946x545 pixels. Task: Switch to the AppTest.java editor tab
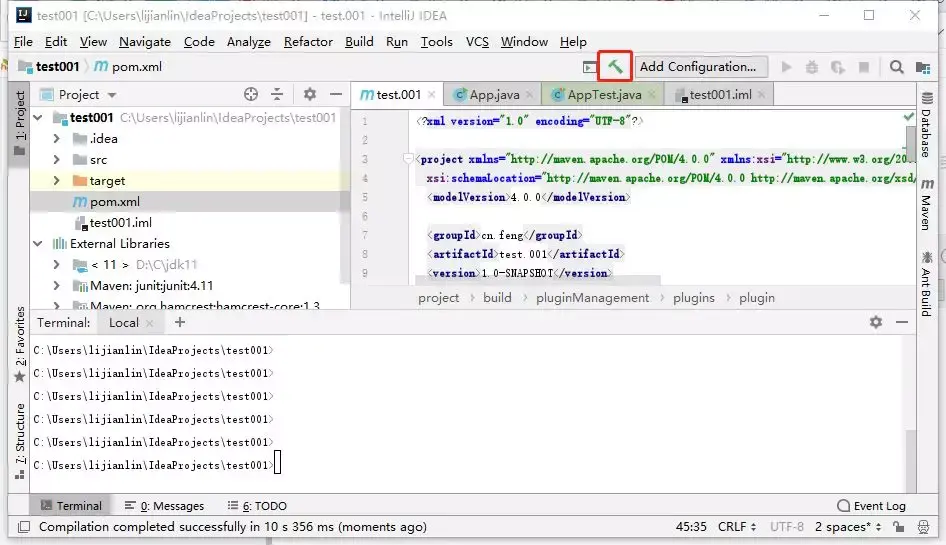pos(603,95)
